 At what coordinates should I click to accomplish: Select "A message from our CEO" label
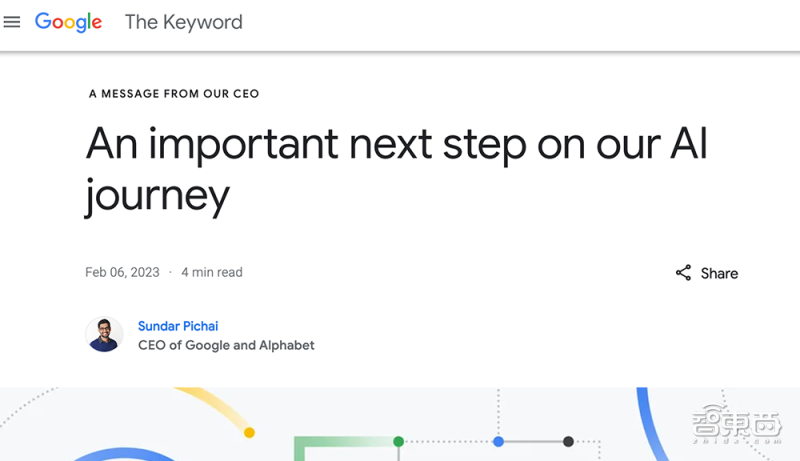(174, 94)
